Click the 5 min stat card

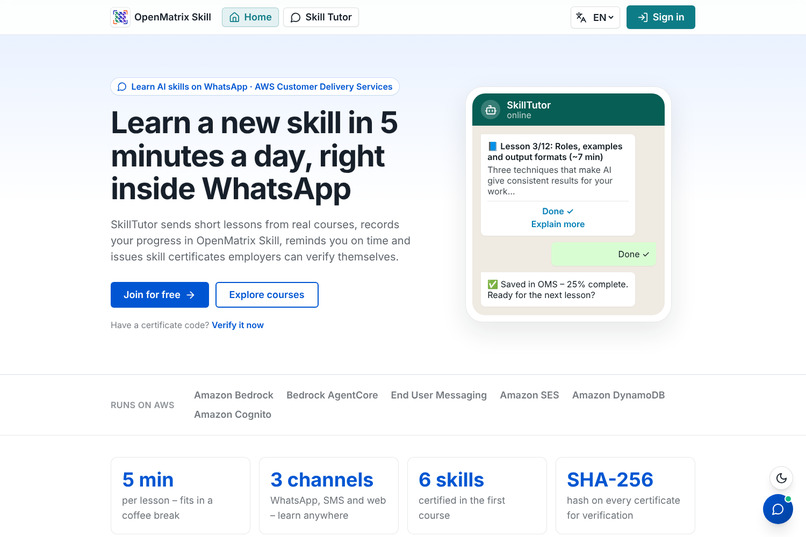click(180, 496)
